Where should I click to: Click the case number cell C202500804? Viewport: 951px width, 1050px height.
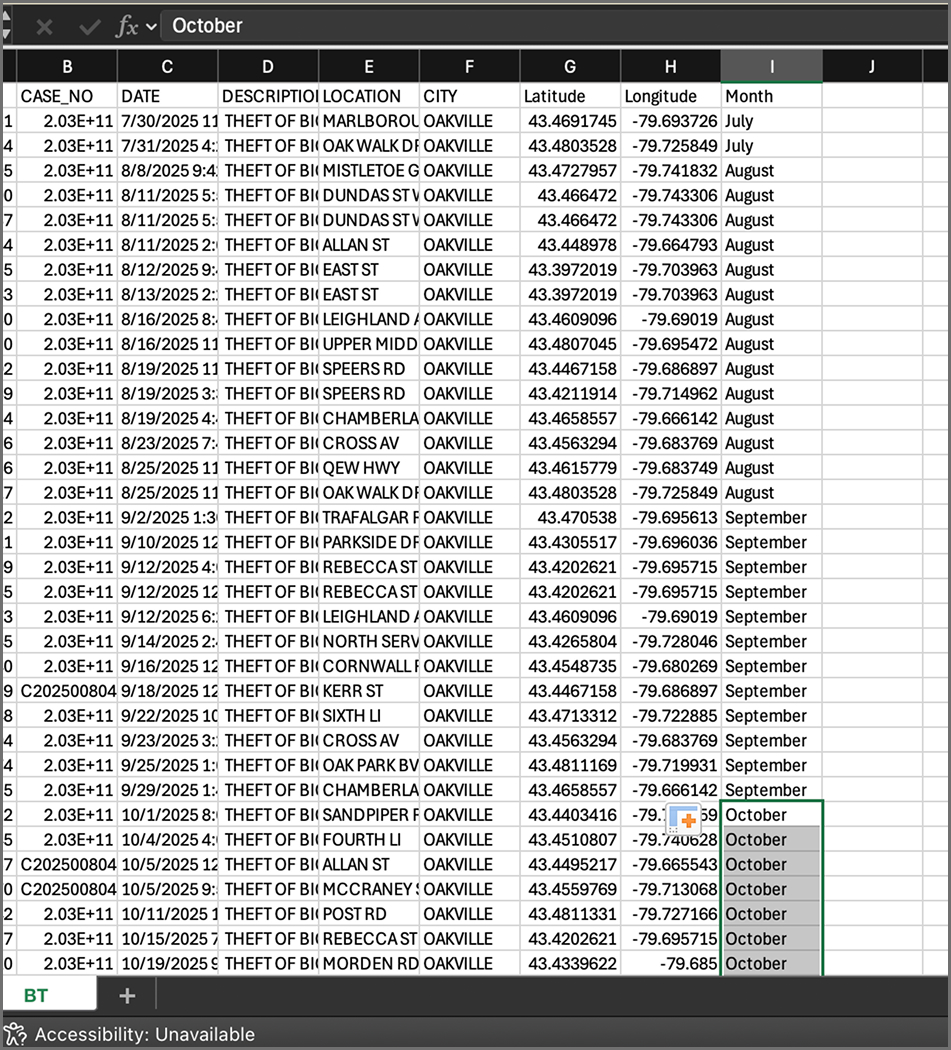tap(67, 690)
